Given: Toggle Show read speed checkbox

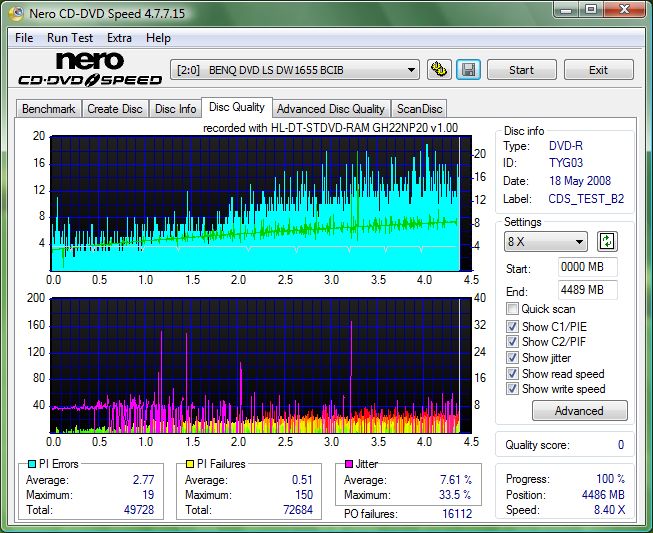Looking at the screenshot, I should pyautogui.click(x=512, y=374).
